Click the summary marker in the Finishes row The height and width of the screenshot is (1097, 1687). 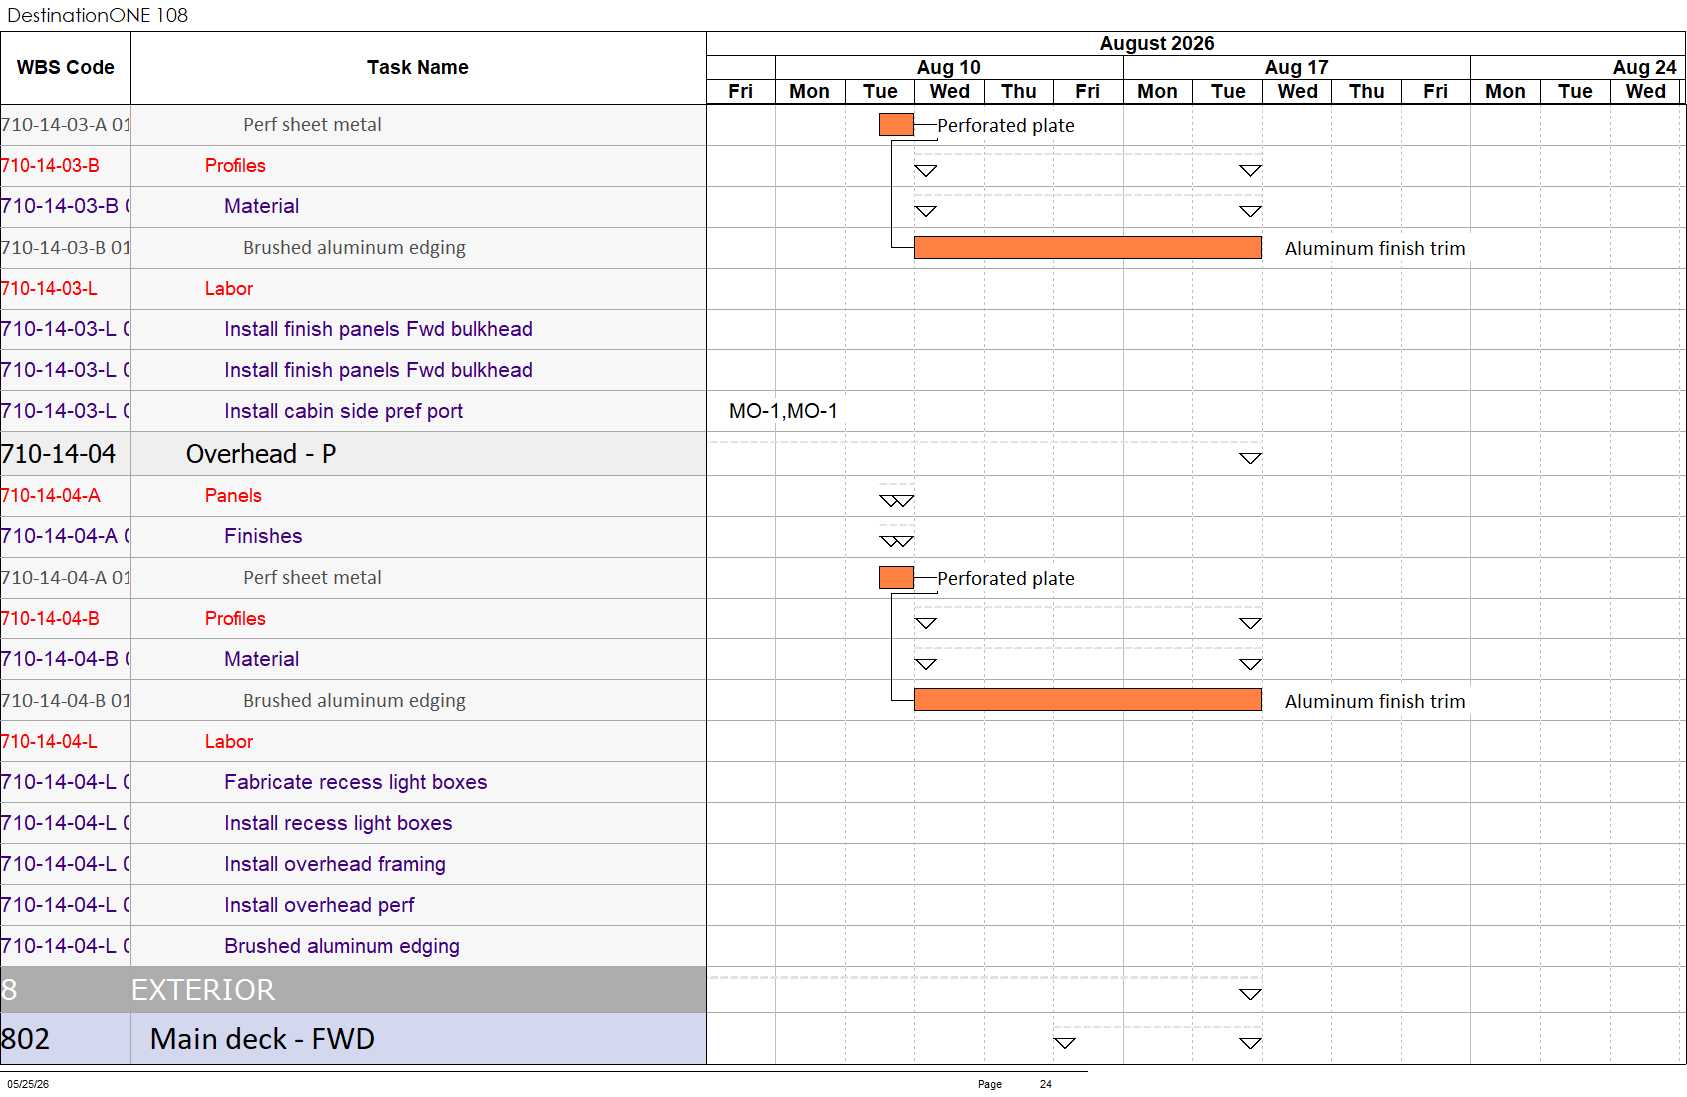(x=897, y=542)
